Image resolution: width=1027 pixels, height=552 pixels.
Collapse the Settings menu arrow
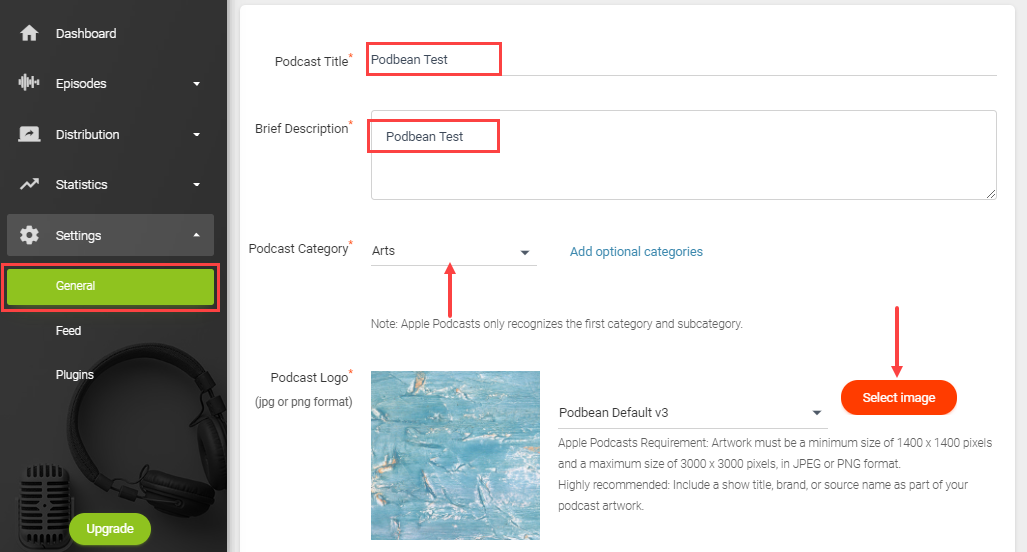pyautogui.click(x=196, y=234)
